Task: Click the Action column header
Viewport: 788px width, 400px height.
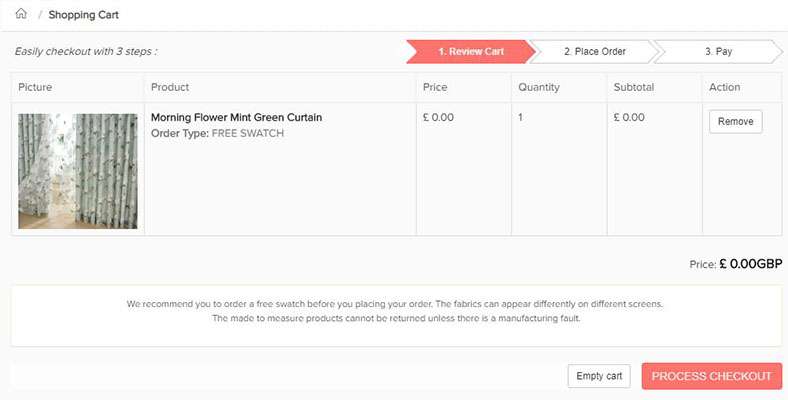Action: [x=724, y=87]
